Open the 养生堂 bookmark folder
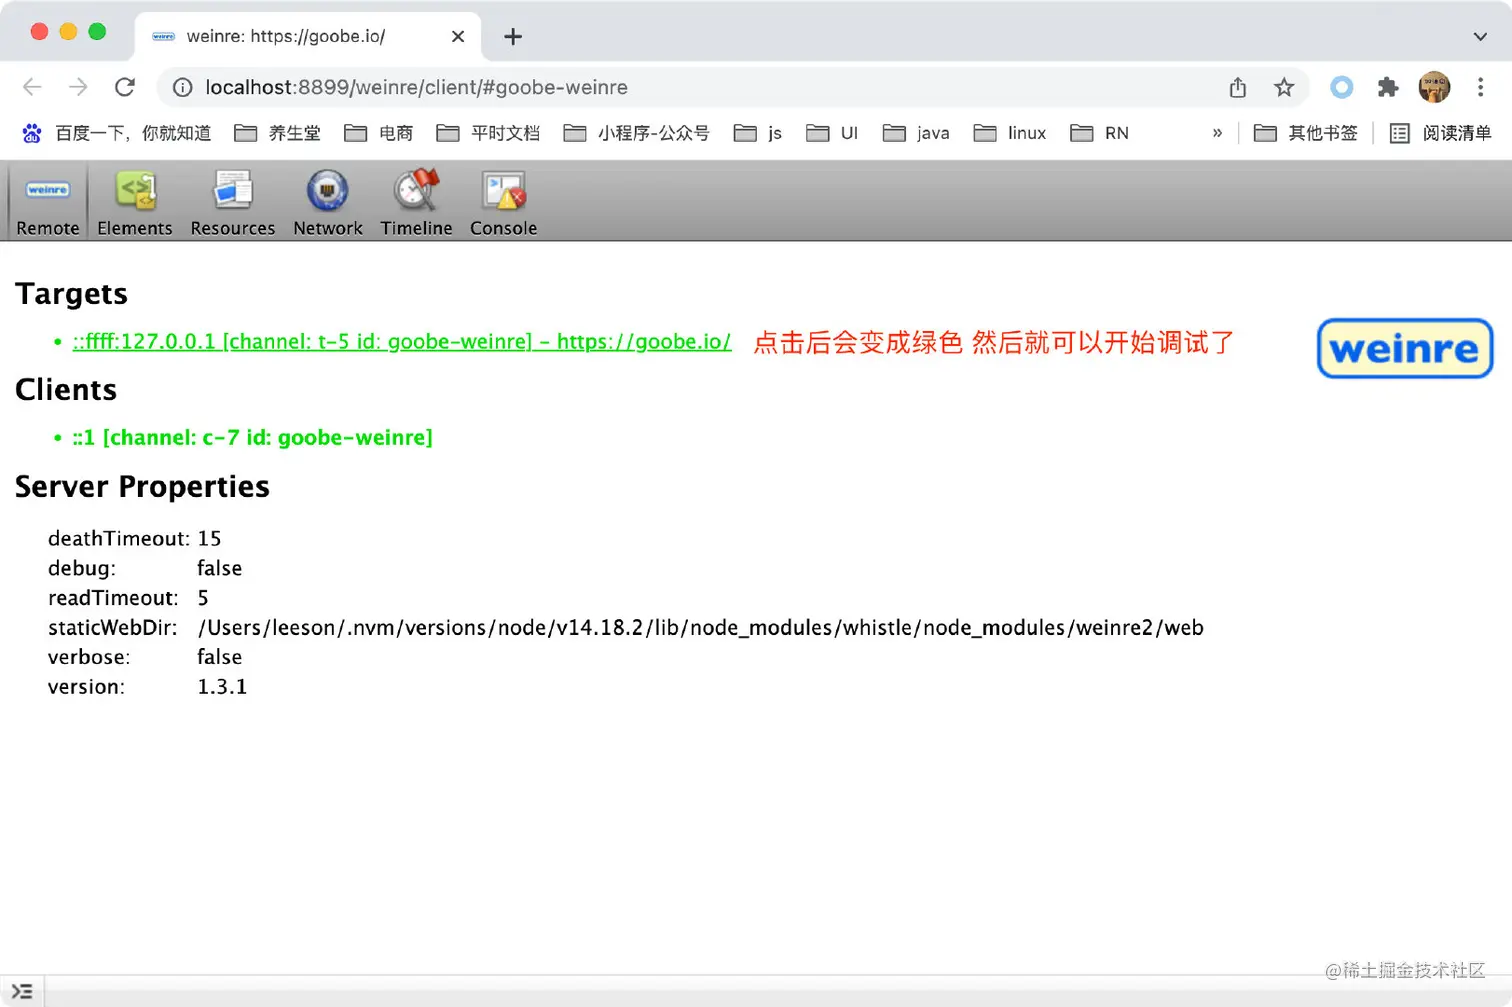 [x=277, y=133]
